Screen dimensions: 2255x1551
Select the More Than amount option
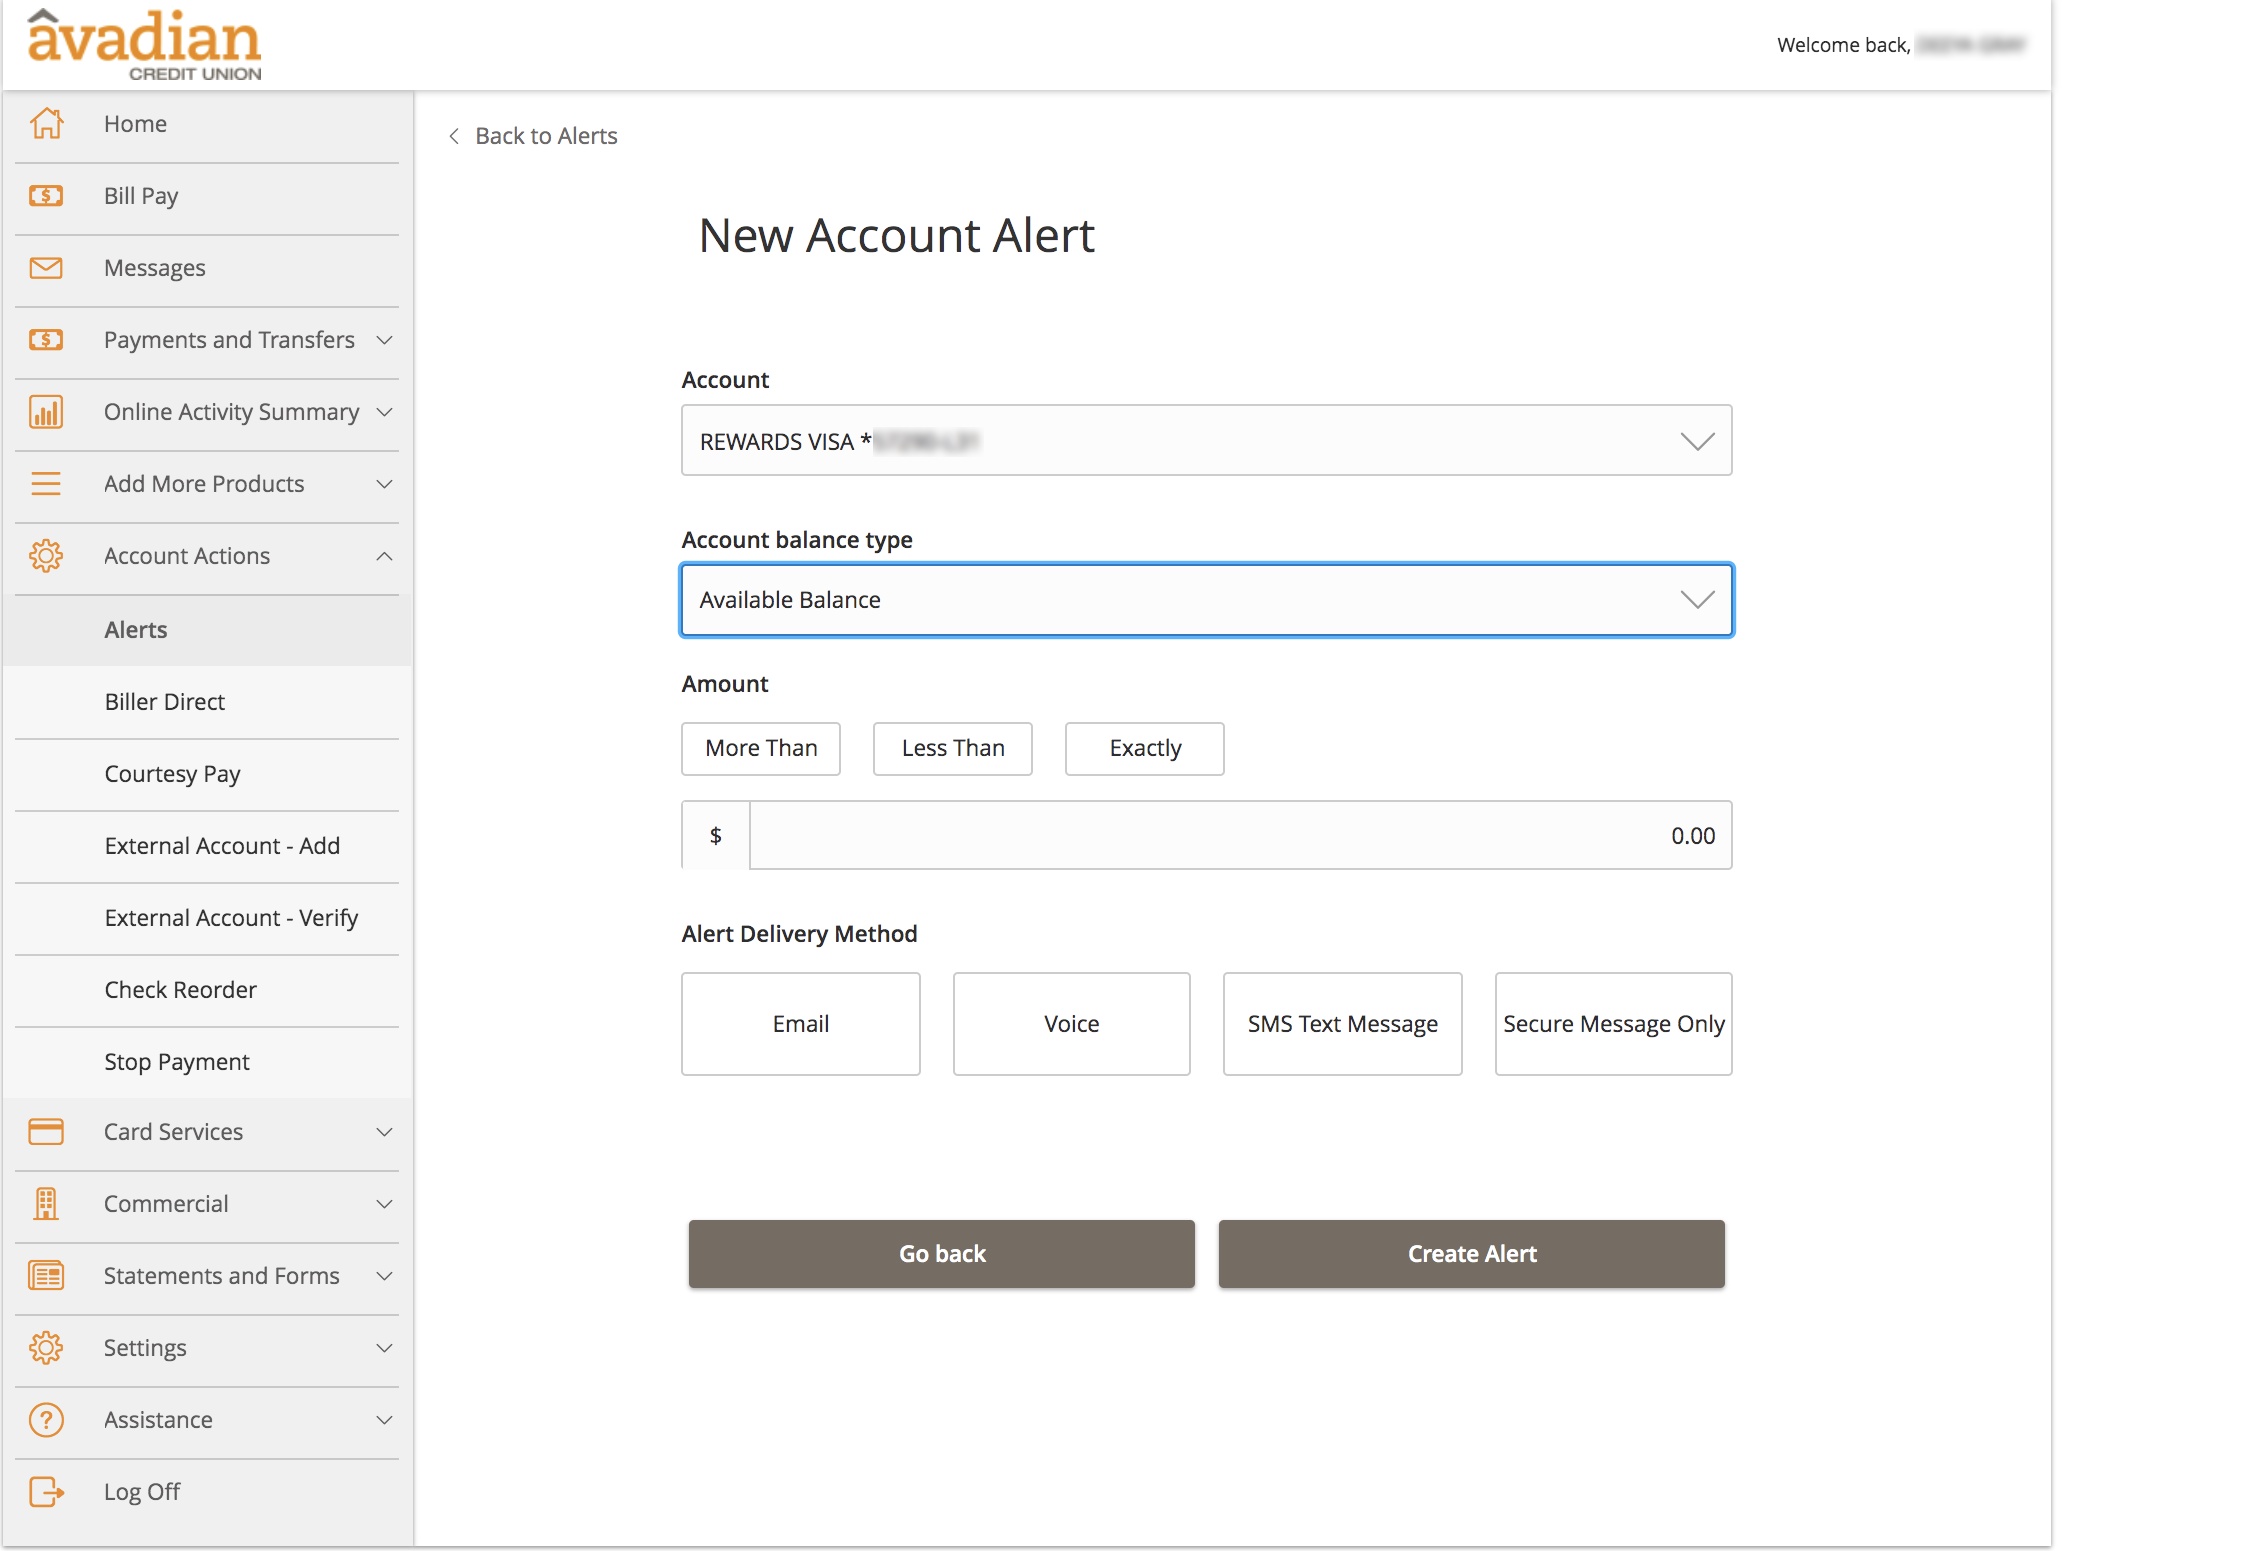760,748
